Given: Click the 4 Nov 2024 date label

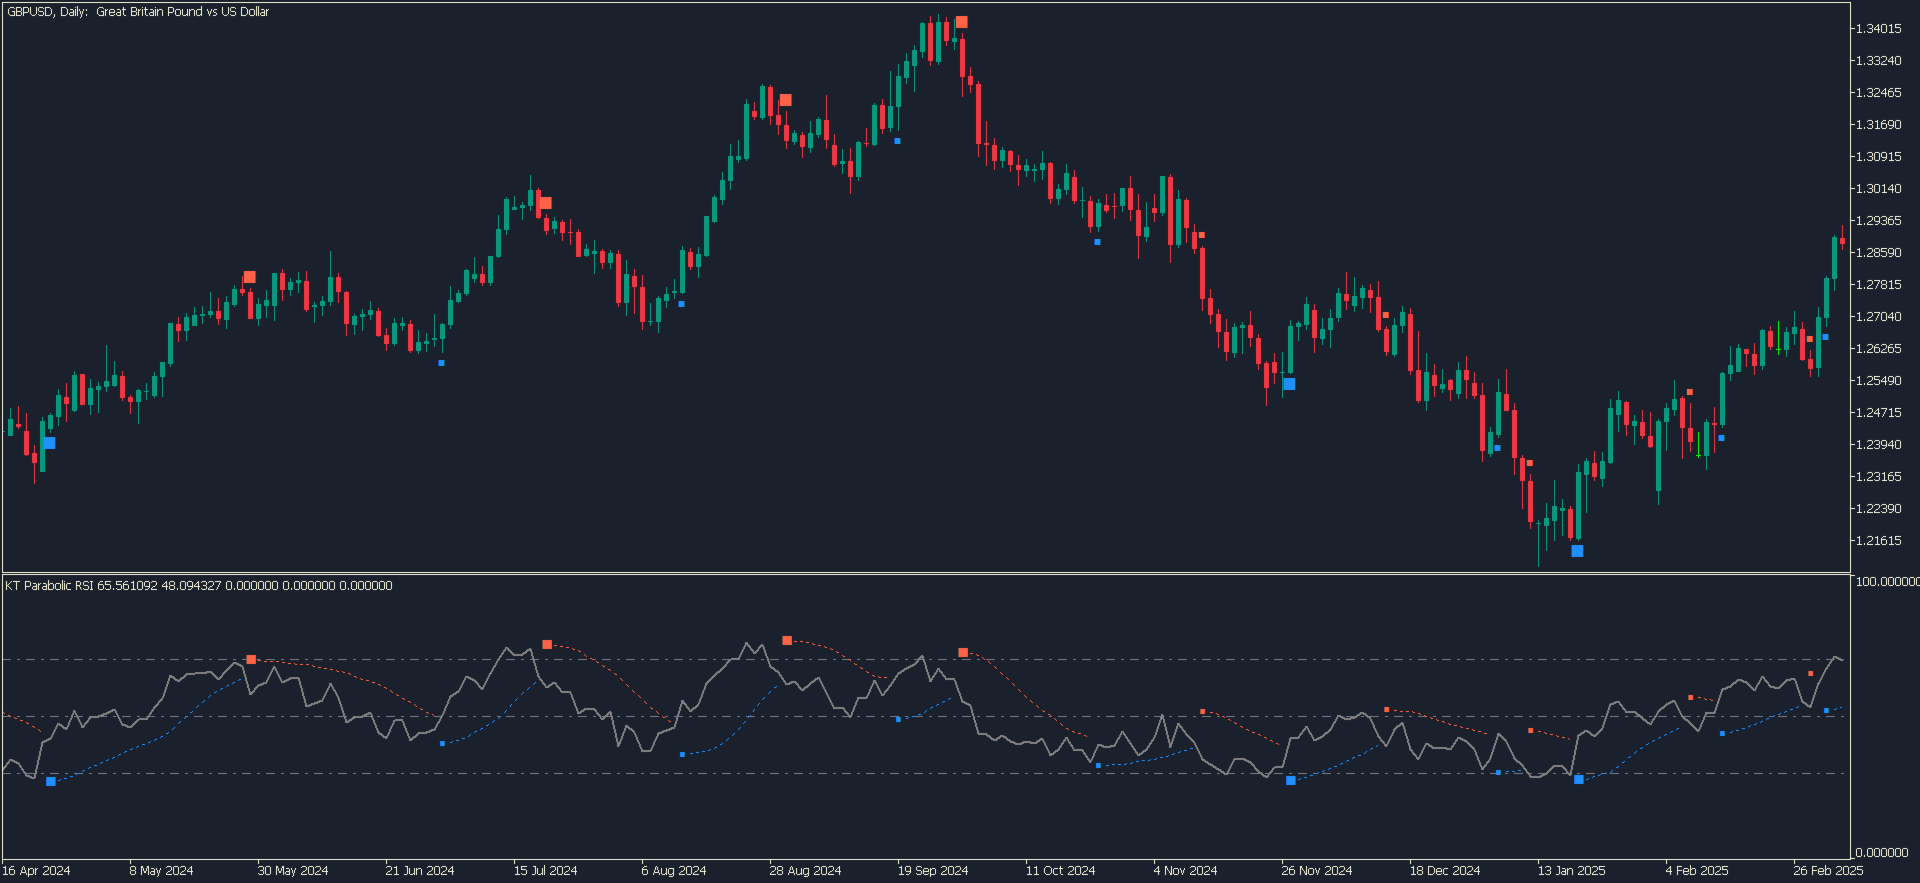Looking at the screenshot, I should tap(1185, 871).
